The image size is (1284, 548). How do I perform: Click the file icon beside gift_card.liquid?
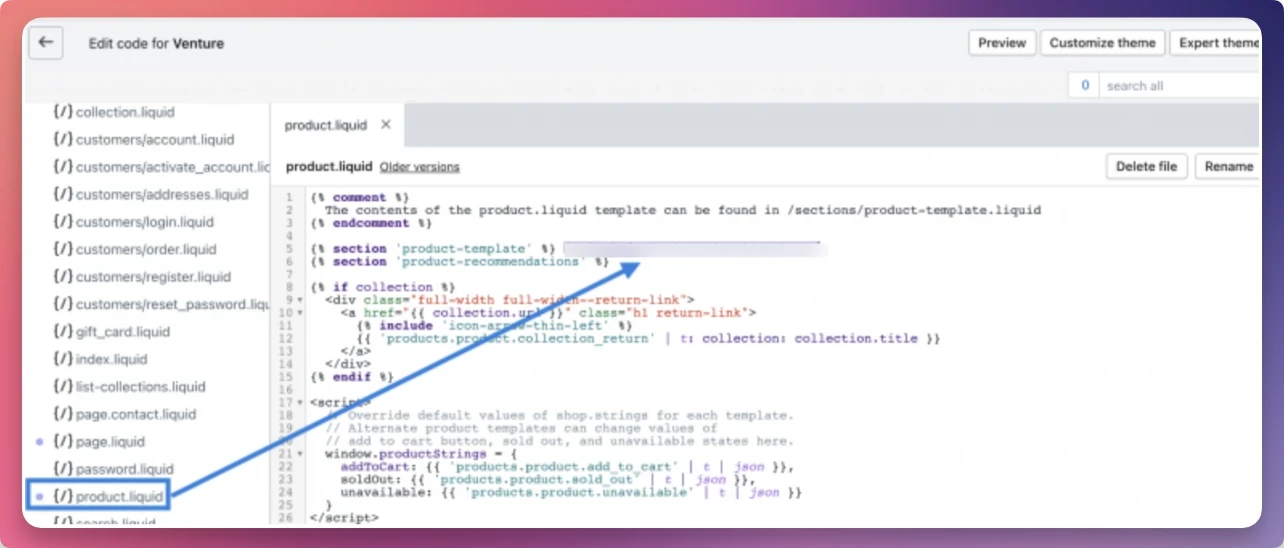point(63,332)
